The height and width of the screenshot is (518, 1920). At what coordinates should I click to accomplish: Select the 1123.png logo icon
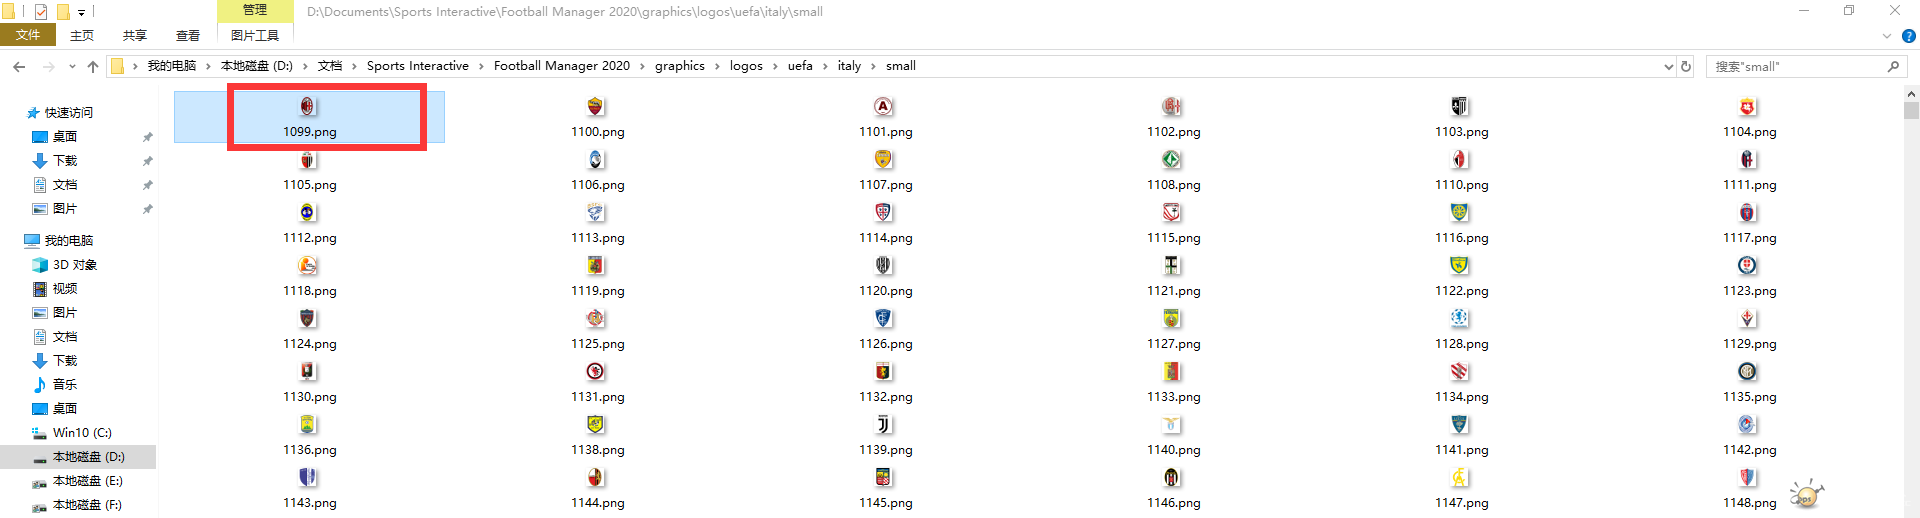[1748, 265]
